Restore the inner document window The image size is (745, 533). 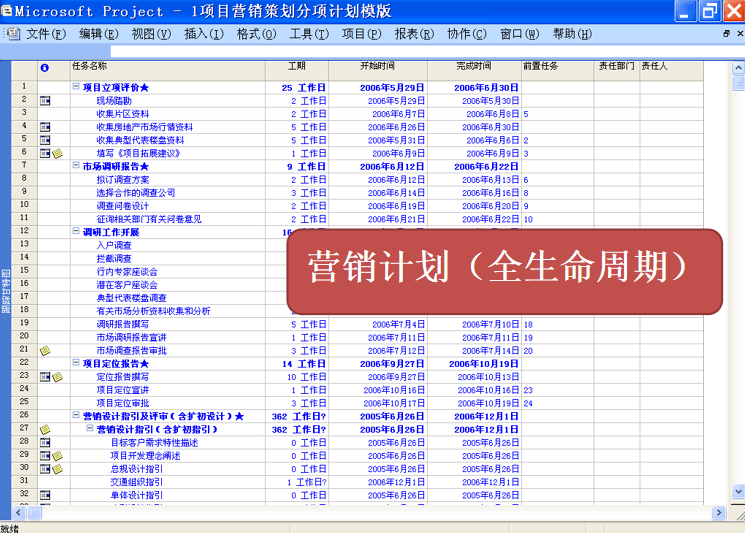[x=726, y=34]
